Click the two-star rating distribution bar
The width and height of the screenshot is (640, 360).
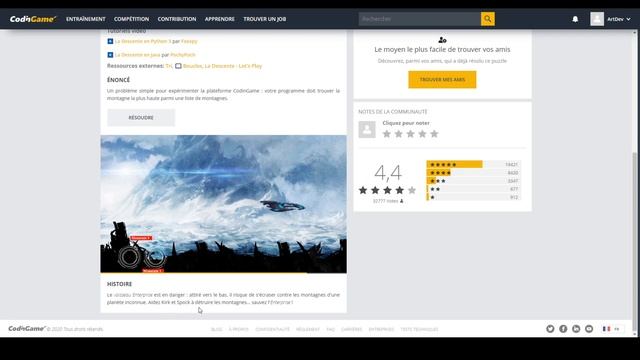tap(473, 189)
